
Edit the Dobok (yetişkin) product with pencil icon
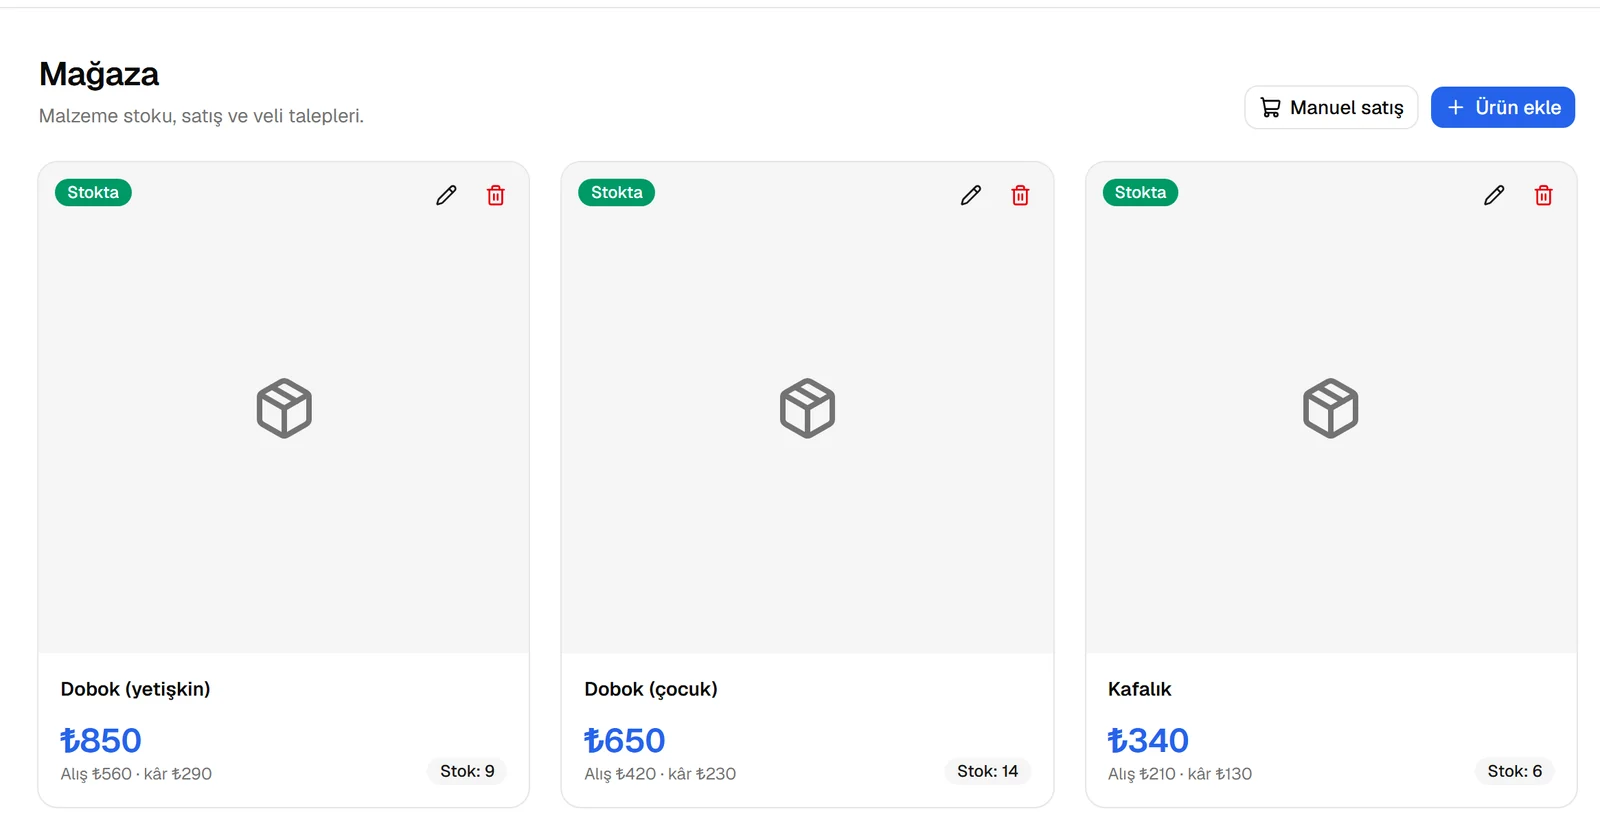[x=446, y=195]
